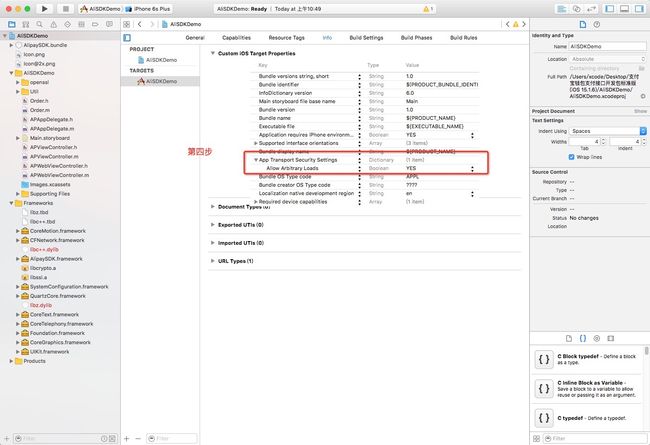Viewport: 650px width, 445px height.
Task: Switch to the Capabilities tab
Action: 236,38
